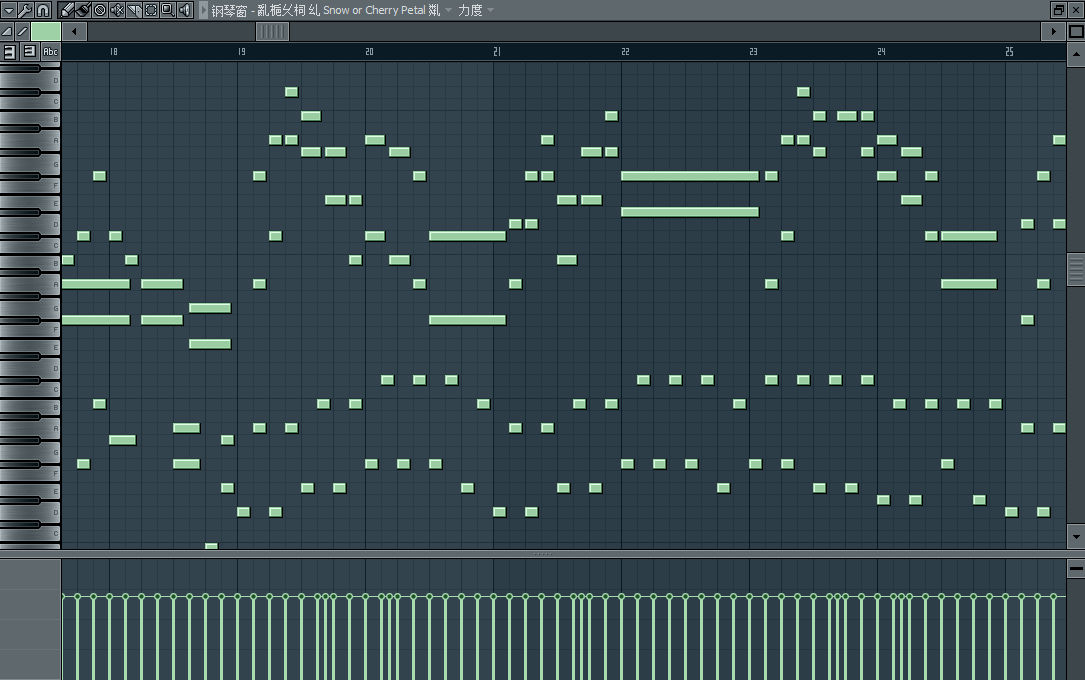The height and width of the screenshot is (680, 1085).
Task: Toggle the Portamento slash button
Action: (22, 31)
